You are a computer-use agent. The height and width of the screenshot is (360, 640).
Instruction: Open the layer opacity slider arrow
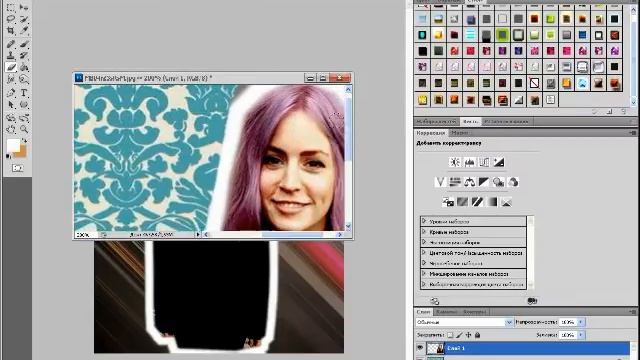pos(580,322)
